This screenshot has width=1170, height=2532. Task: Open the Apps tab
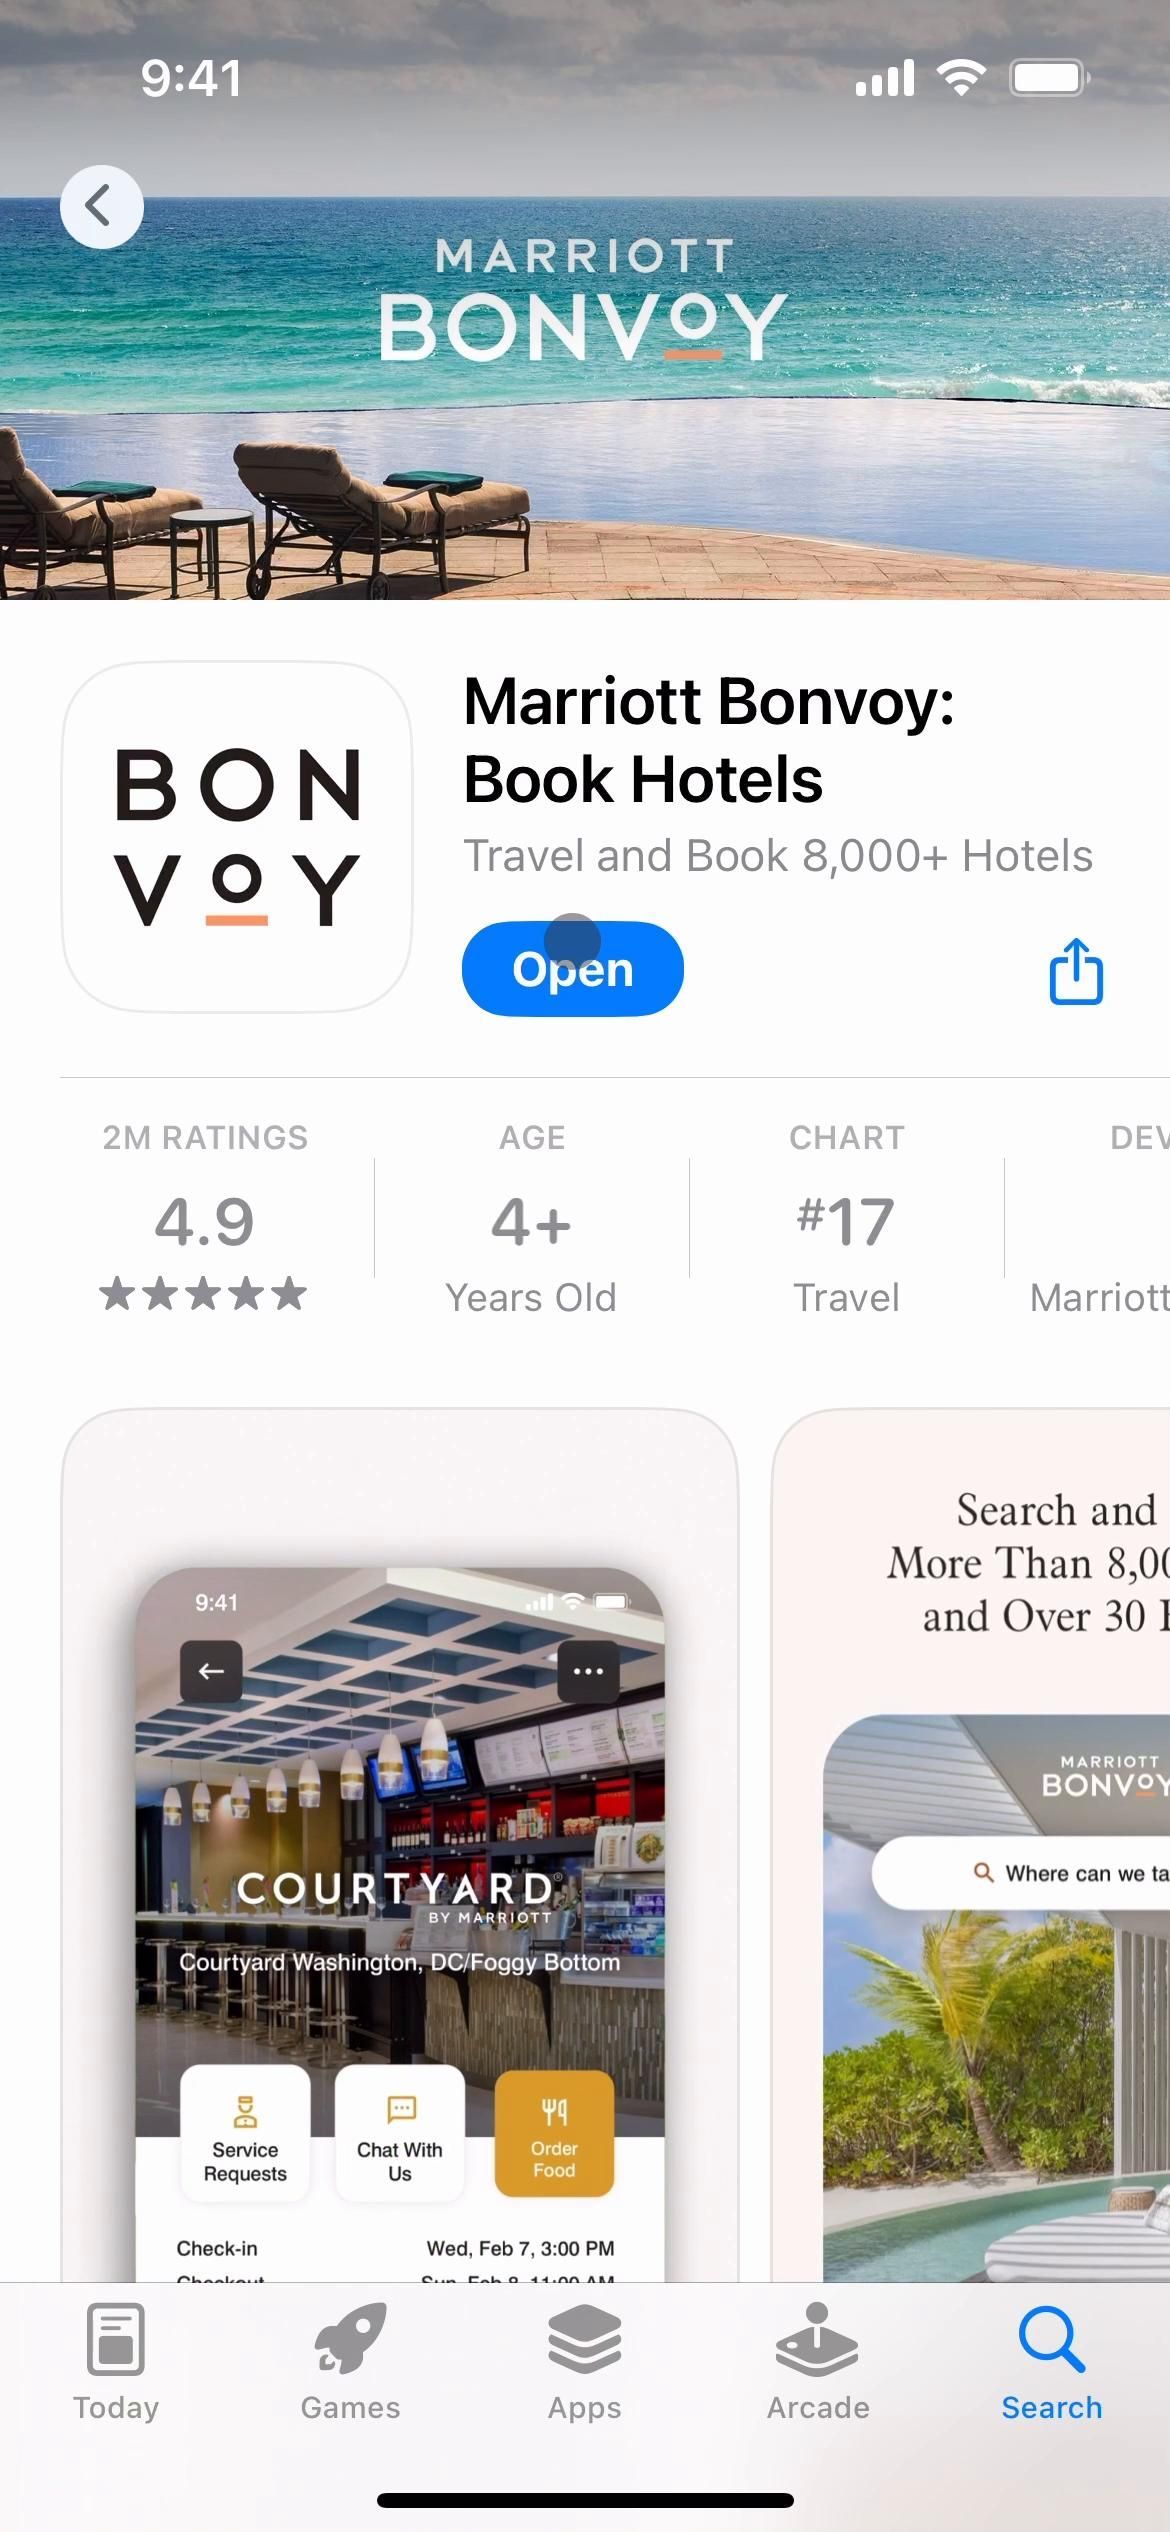pos(584,2362)
